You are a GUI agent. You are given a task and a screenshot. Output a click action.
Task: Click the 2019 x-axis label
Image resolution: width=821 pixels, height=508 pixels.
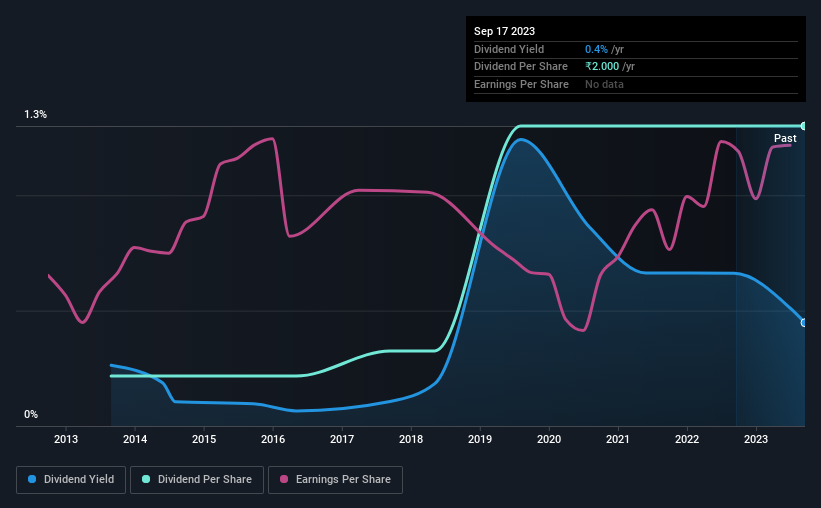point(480,439)
